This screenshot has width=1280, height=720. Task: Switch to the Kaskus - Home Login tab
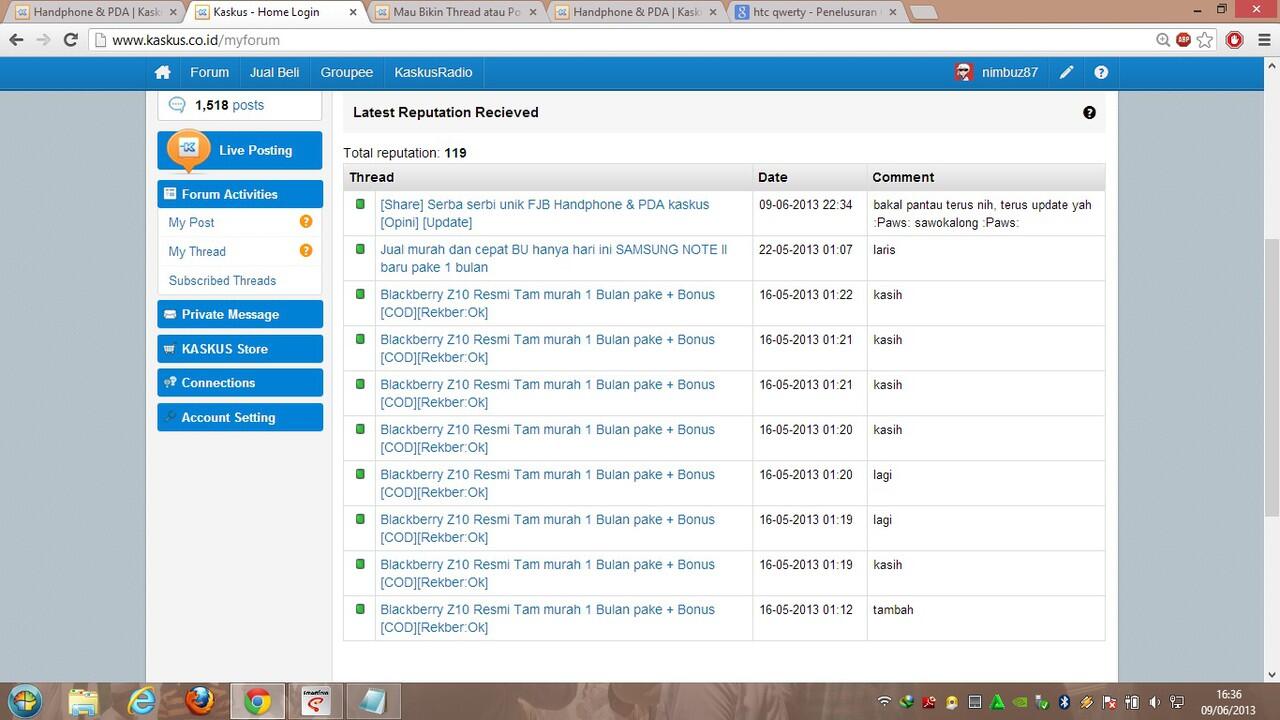[274, 12]
